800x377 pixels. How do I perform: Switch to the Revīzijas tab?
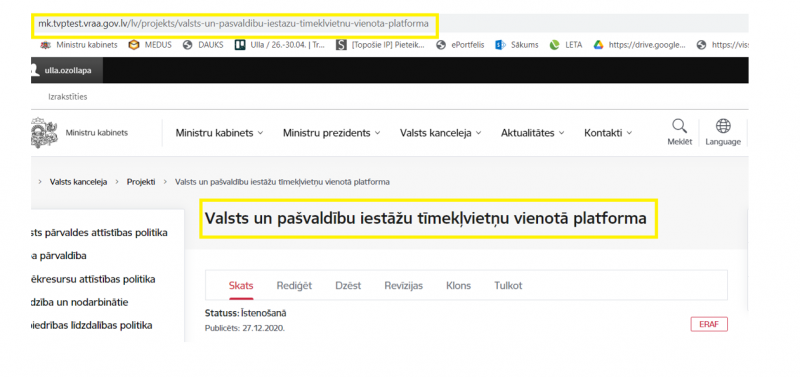(404, 286)
